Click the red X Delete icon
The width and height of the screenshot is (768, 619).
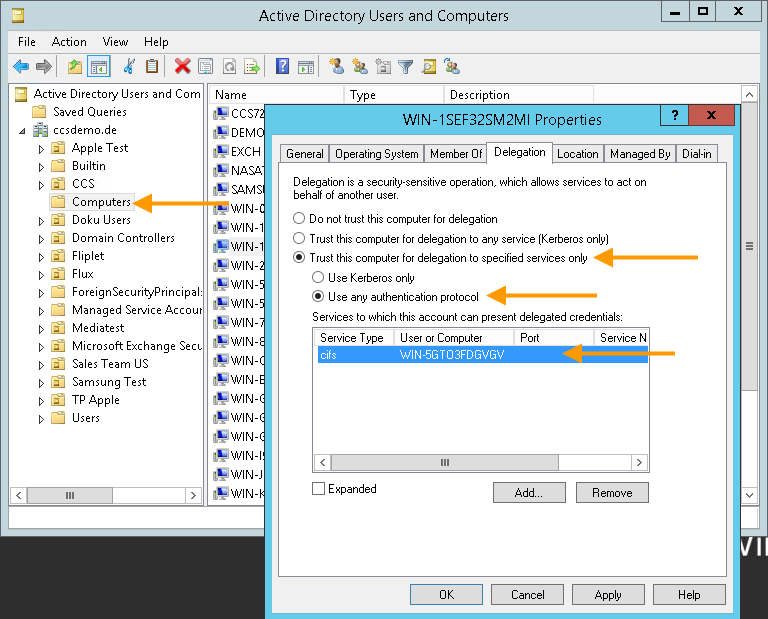pyautogui.click(x=182, y=66)
